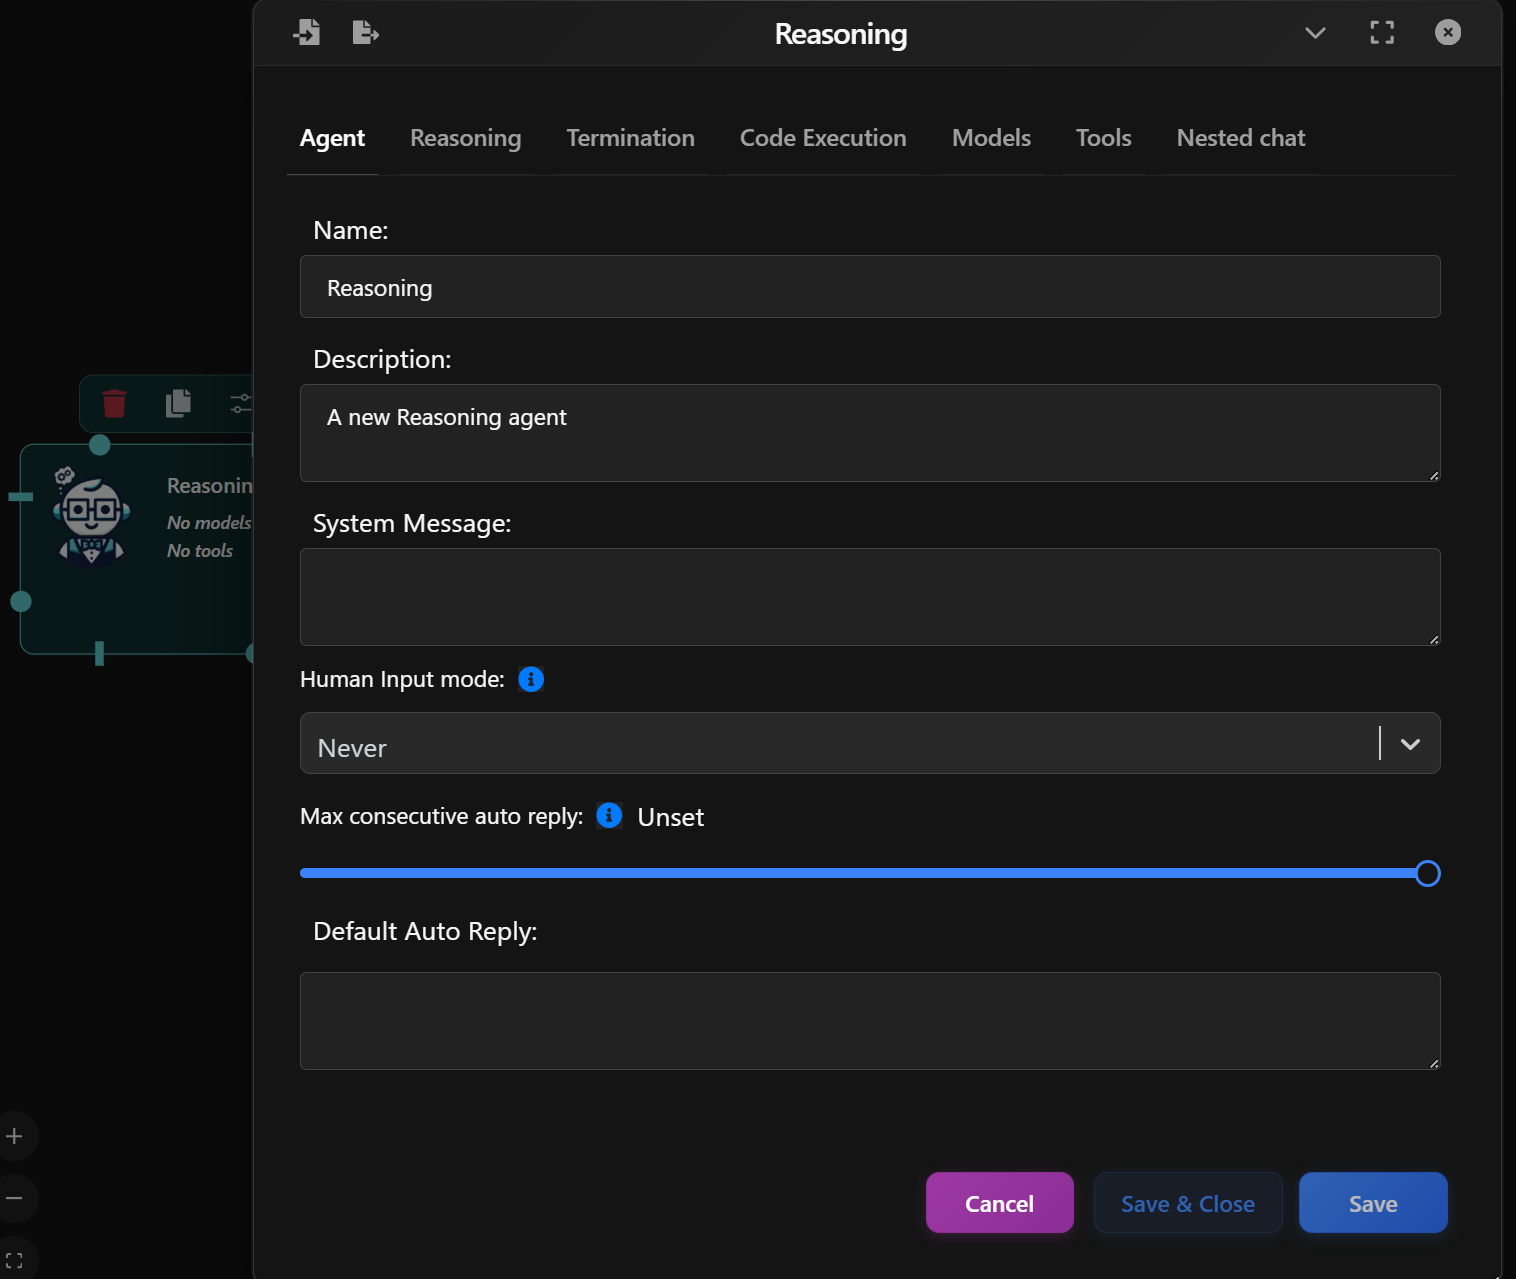Click inside the System Message field

tap(869, 597)
